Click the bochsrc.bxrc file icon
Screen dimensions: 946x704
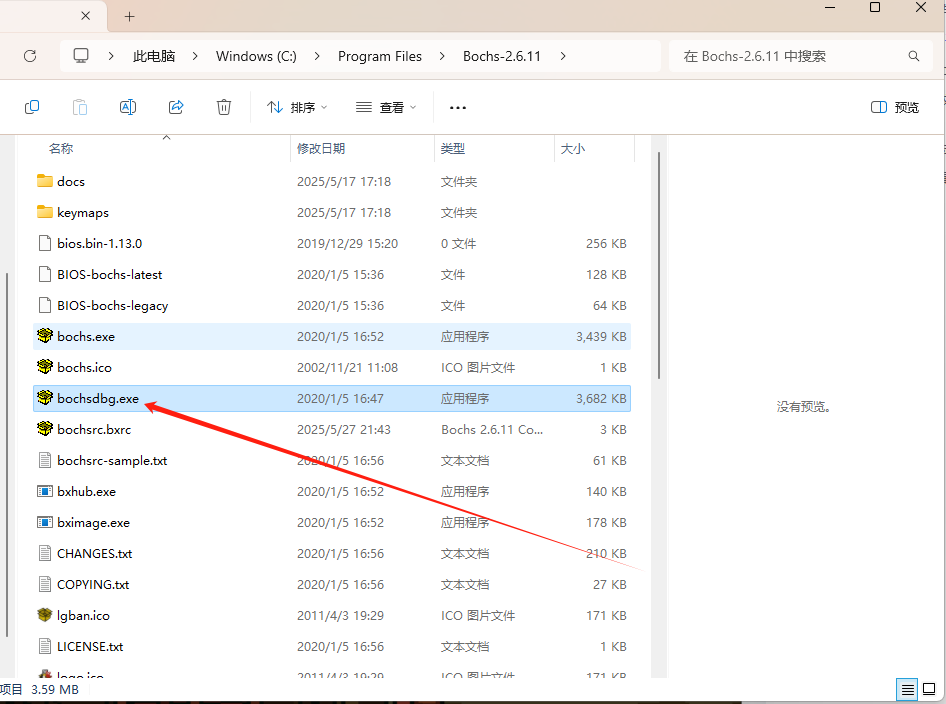(45, 429)
